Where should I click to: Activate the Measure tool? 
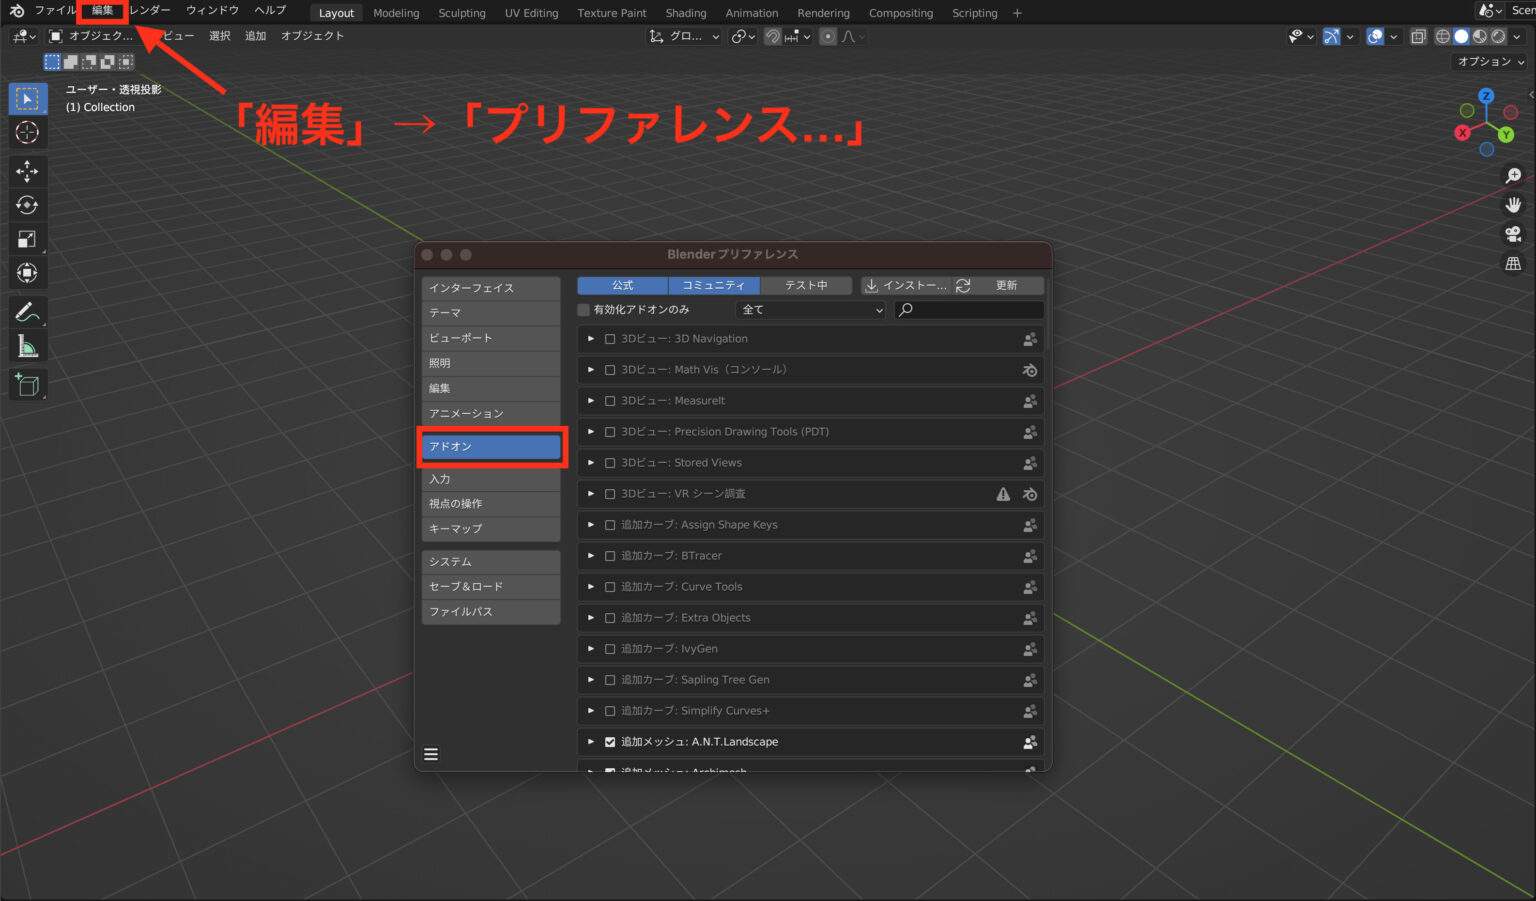(27, 345)
